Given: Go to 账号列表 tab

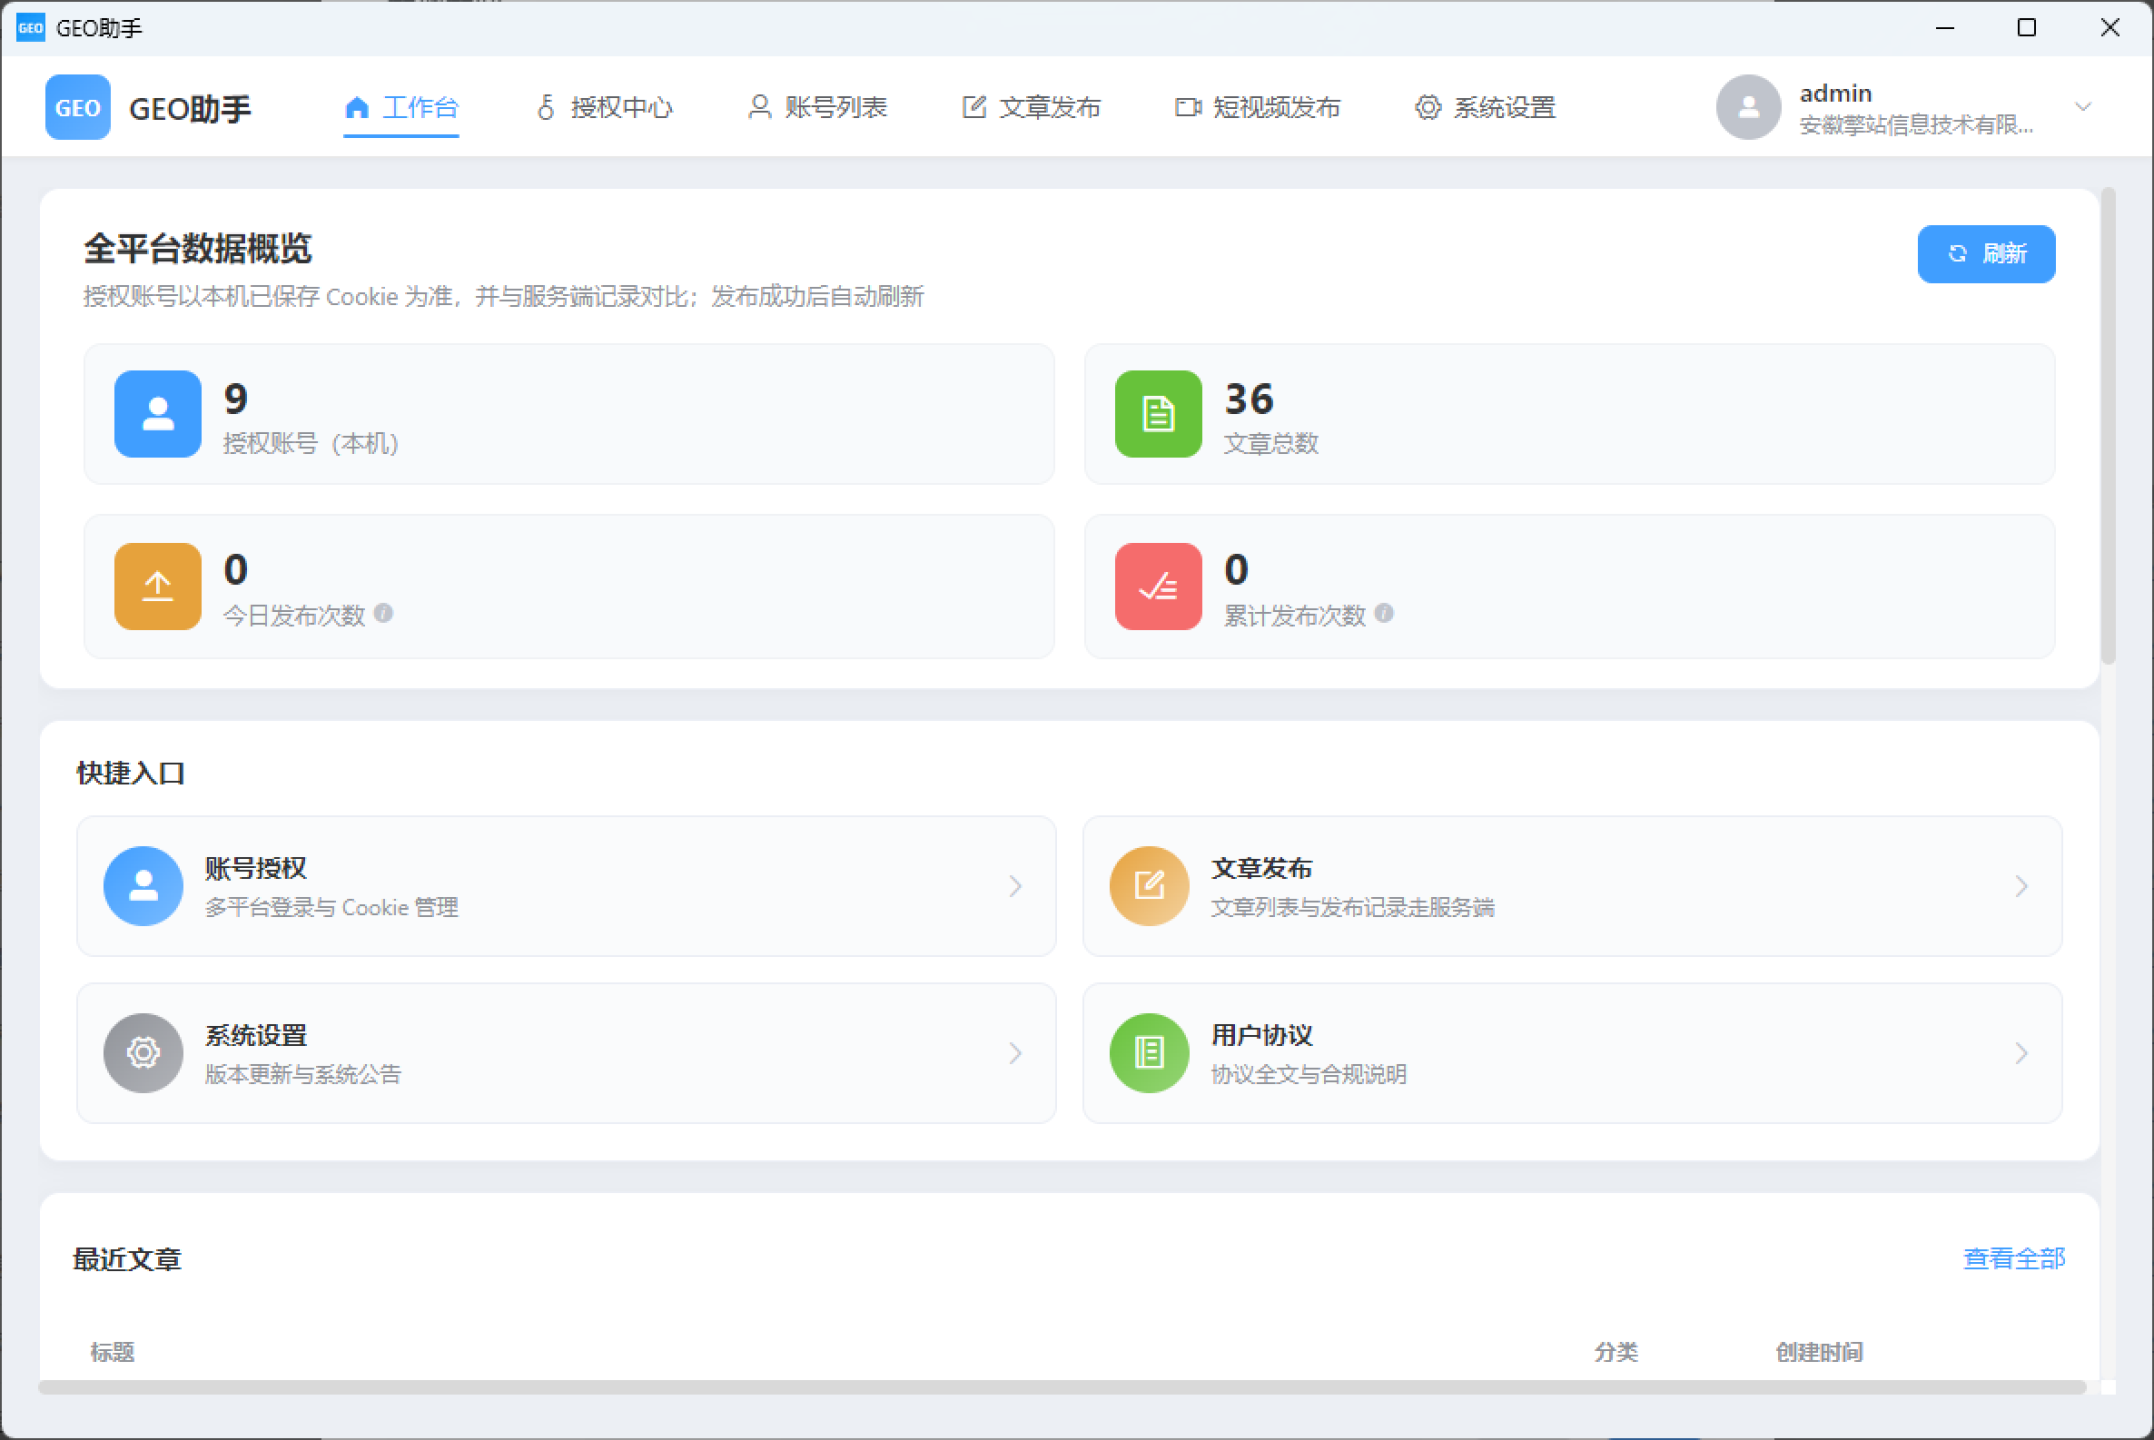Looking at the screenshot, I should coord(818,107).
